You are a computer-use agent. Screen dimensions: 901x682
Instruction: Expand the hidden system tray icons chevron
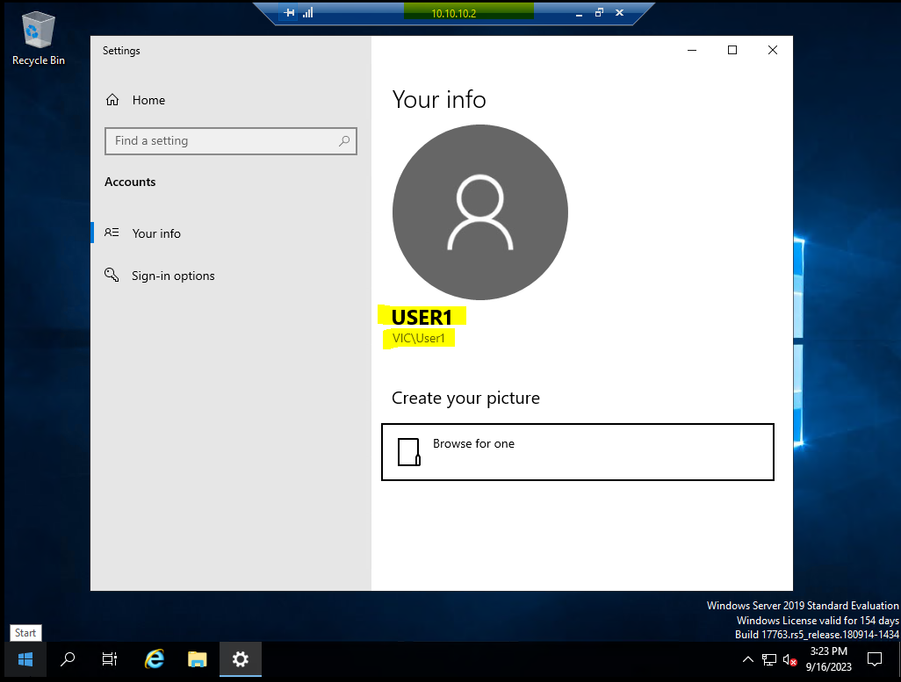tap(748, 659)
